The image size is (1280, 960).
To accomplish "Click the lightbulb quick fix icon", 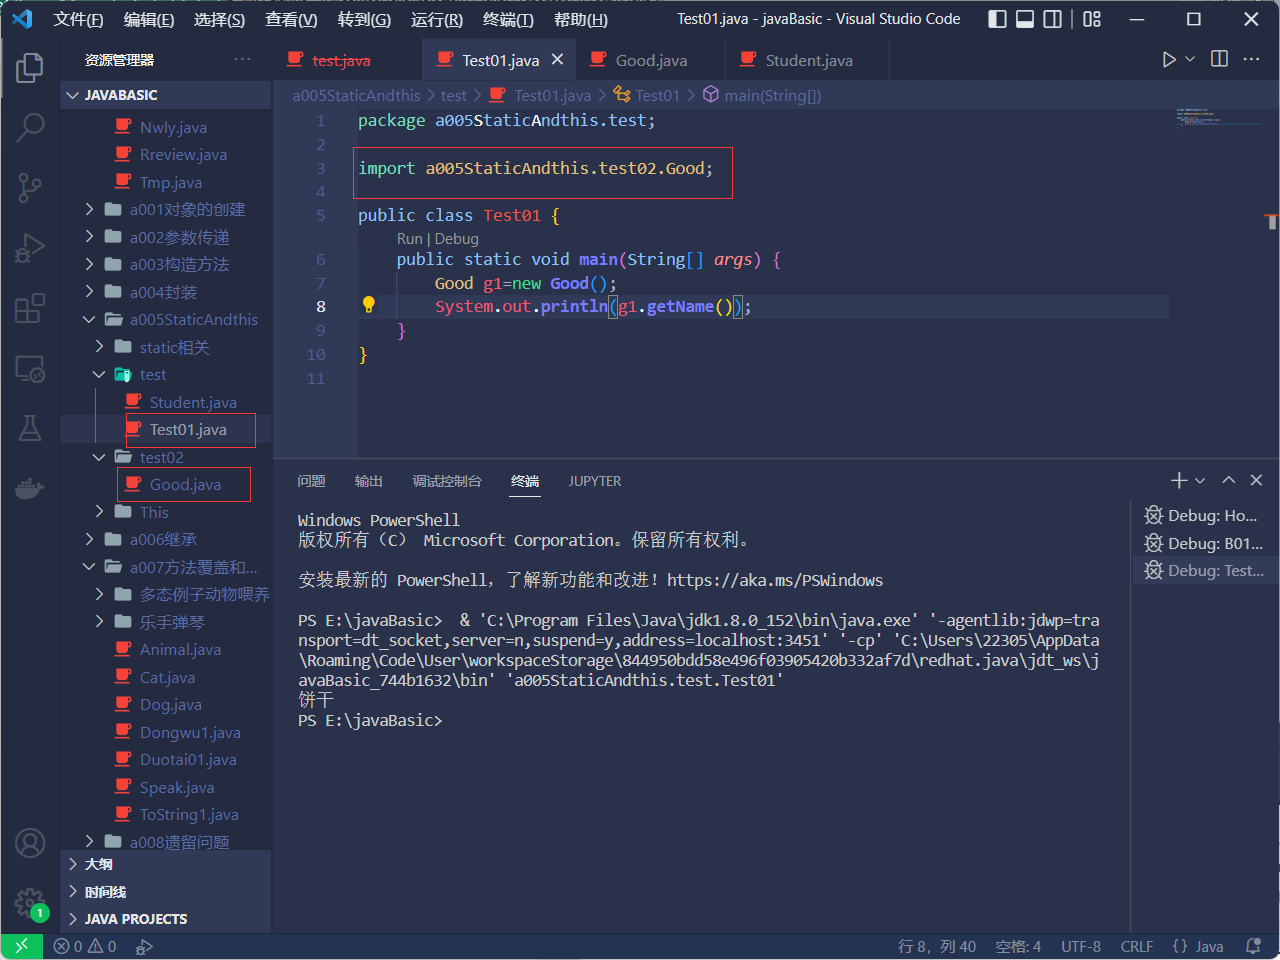I will click(368, 306).
